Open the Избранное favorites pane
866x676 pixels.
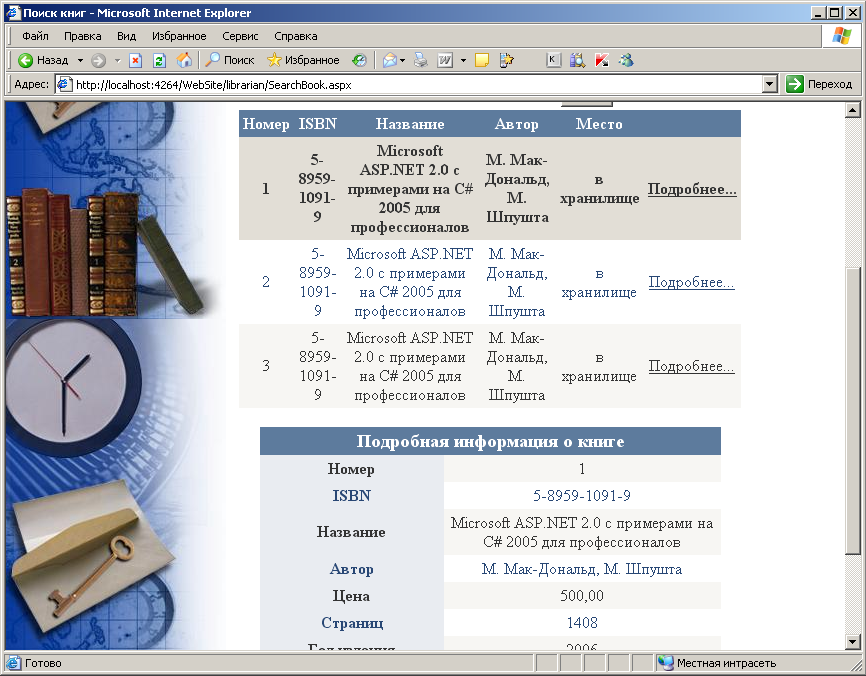click(x=303, y=60)
